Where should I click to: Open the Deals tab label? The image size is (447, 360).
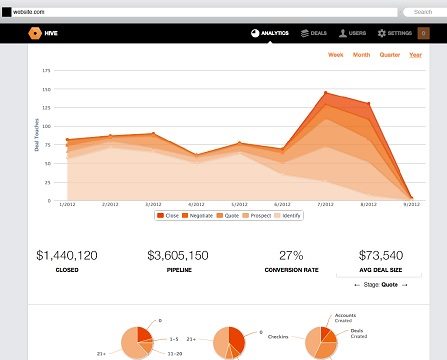(319, 33)
